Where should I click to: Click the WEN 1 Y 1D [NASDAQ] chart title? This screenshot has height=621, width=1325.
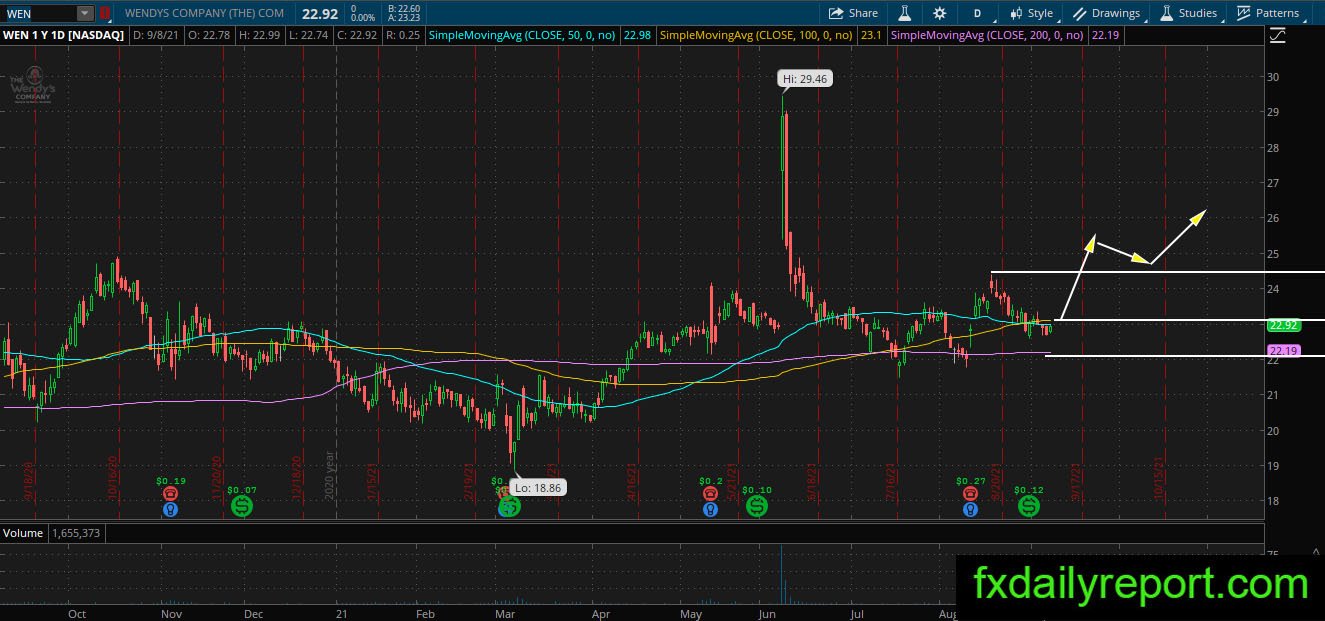[64, 35]
